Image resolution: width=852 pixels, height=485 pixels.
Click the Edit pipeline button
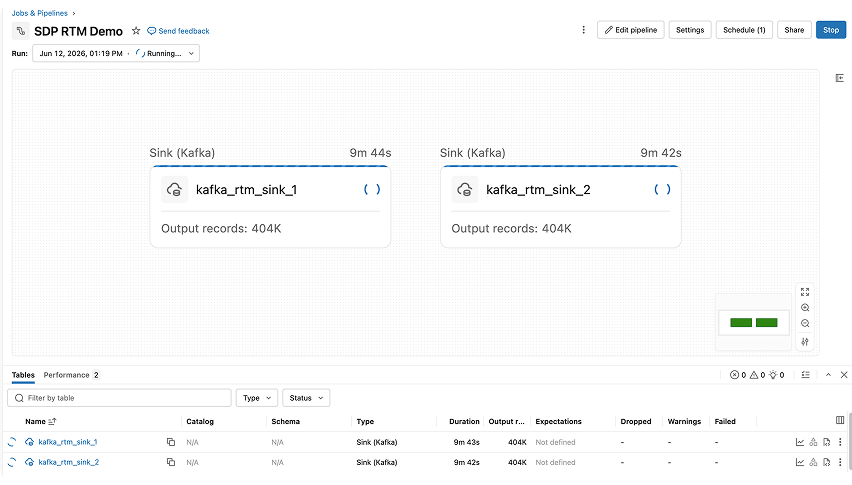(x=631, y=30)
